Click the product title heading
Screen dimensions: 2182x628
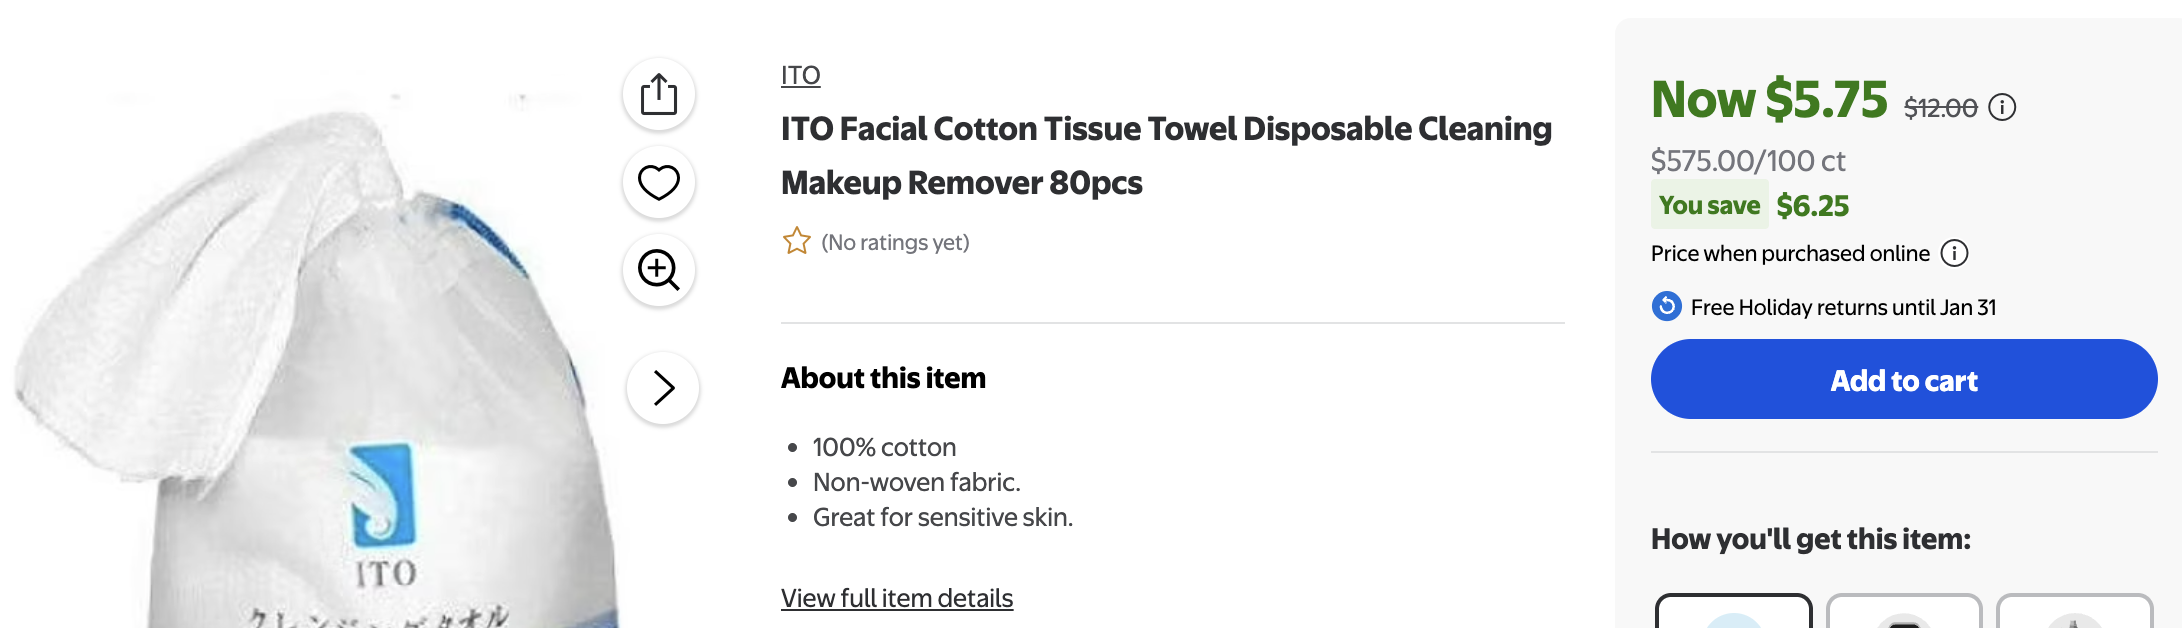click(1166, 156)
